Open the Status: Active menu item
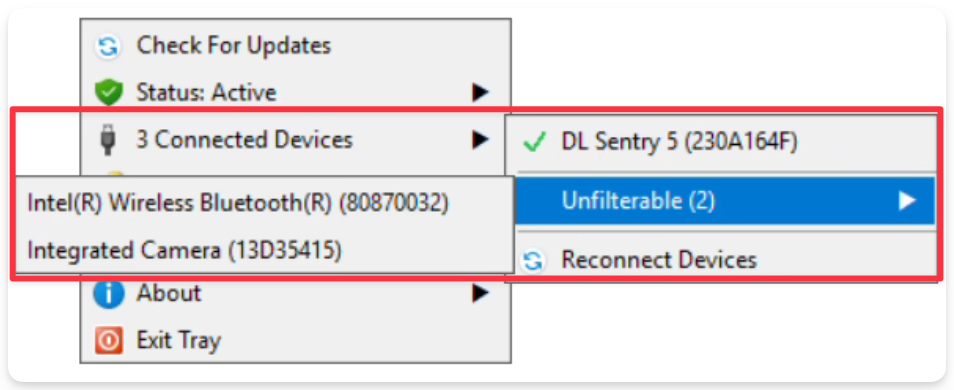This screenshot has width=954, height=390. [x=295, y=92]
